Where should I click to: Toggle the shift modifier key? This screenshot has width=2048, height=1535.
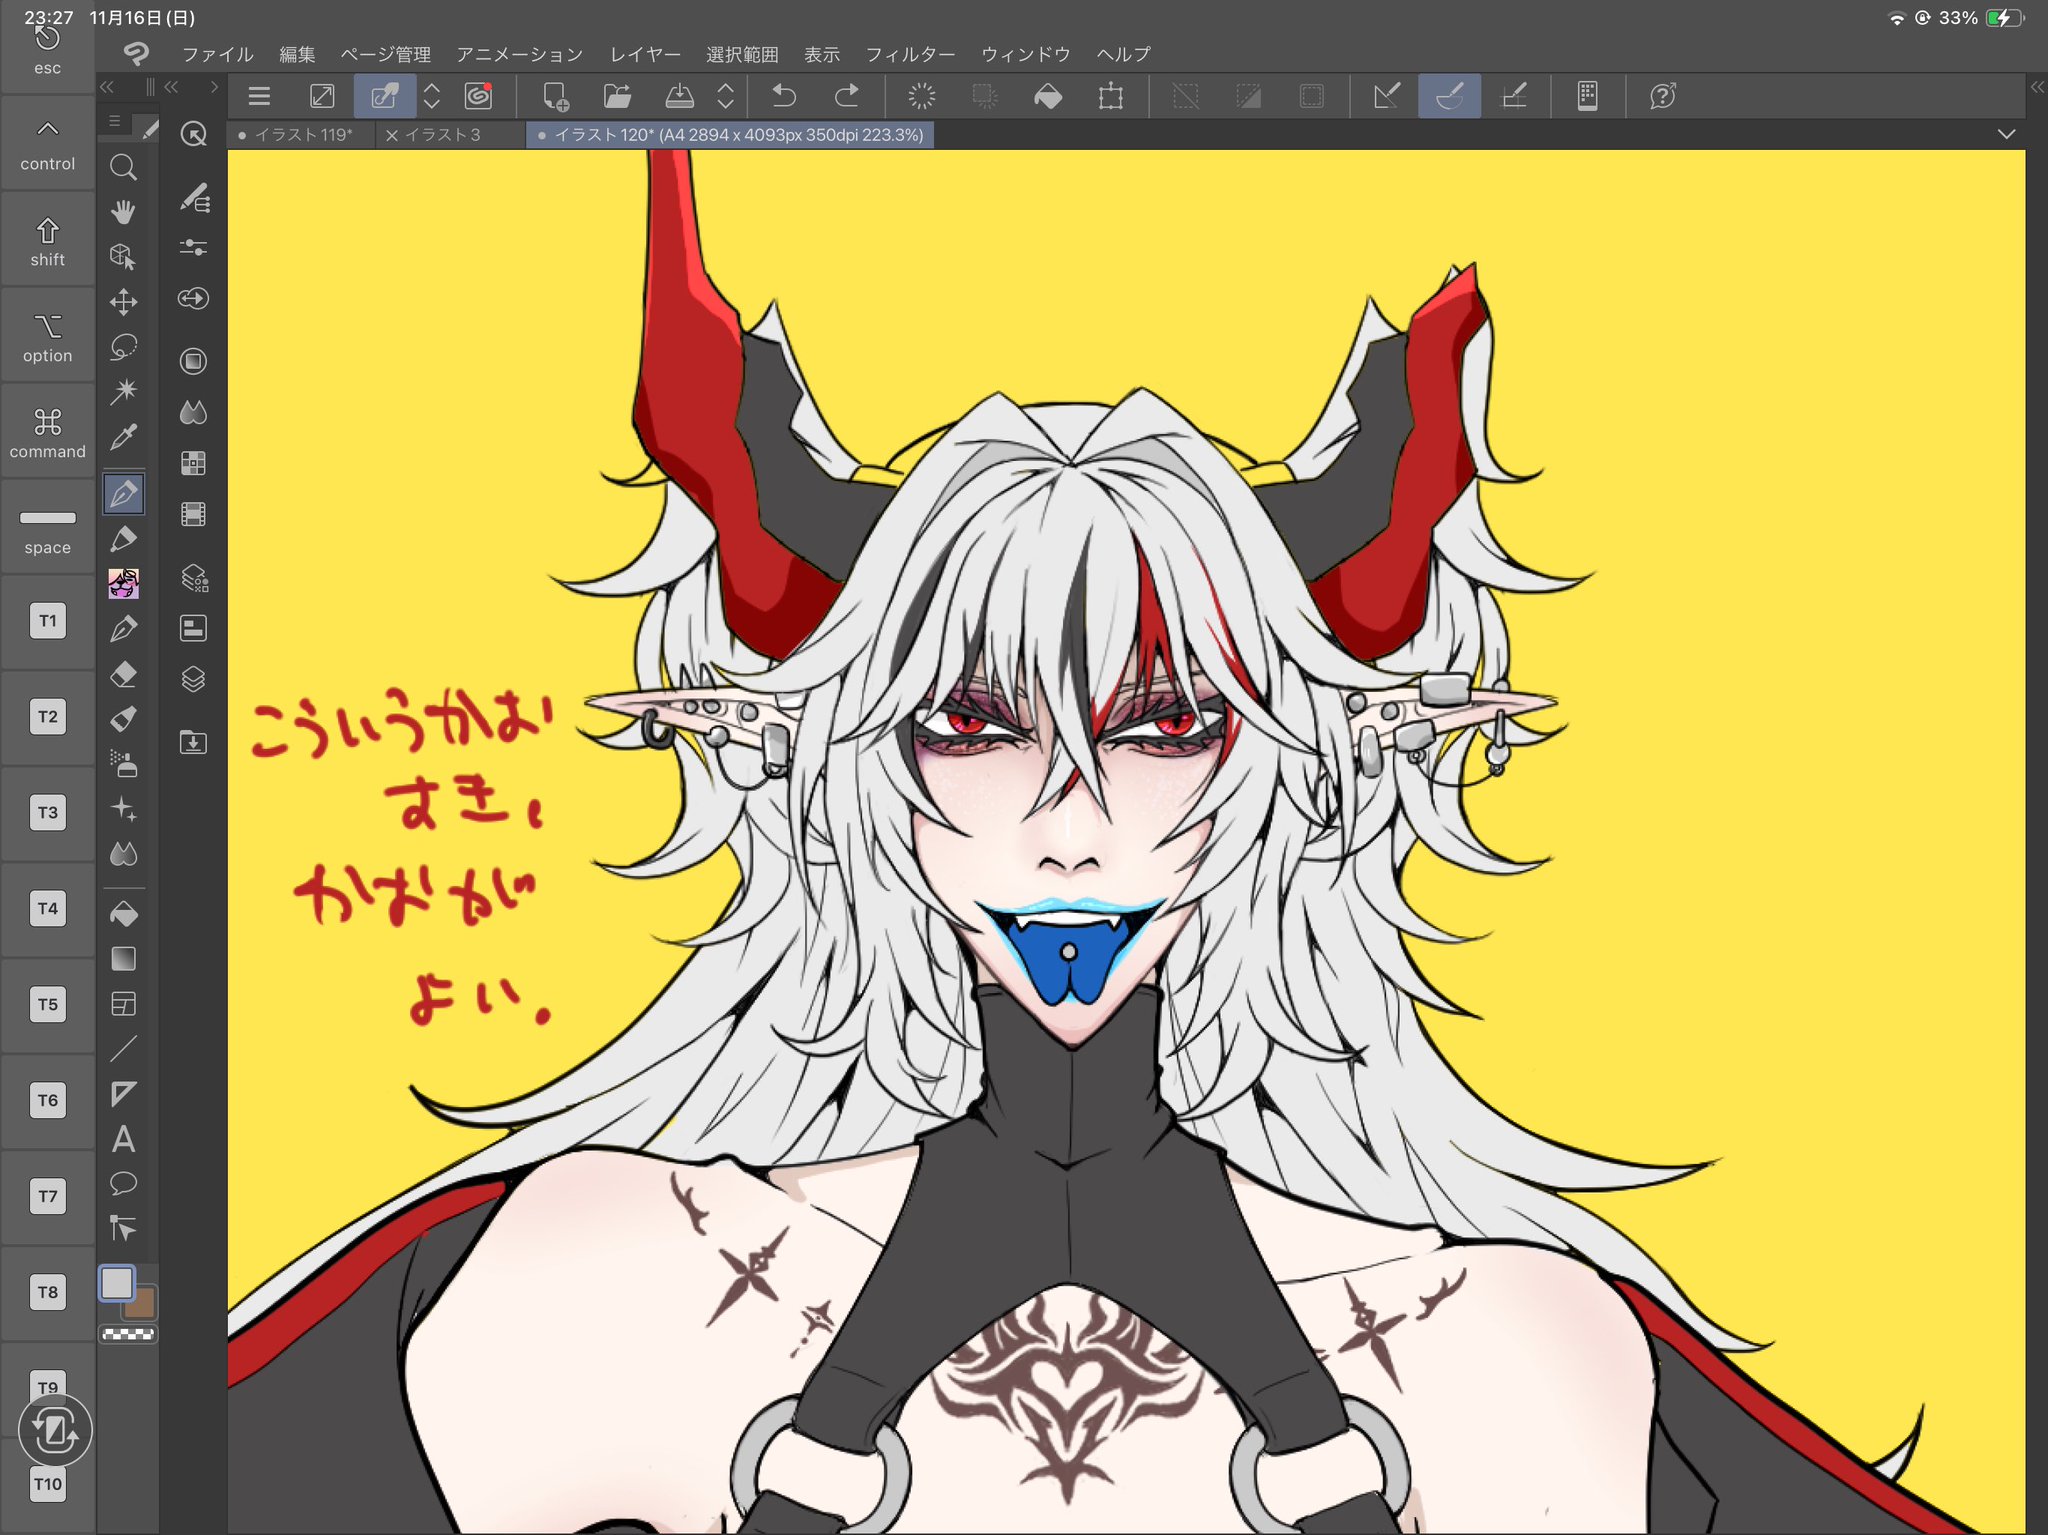47,242
